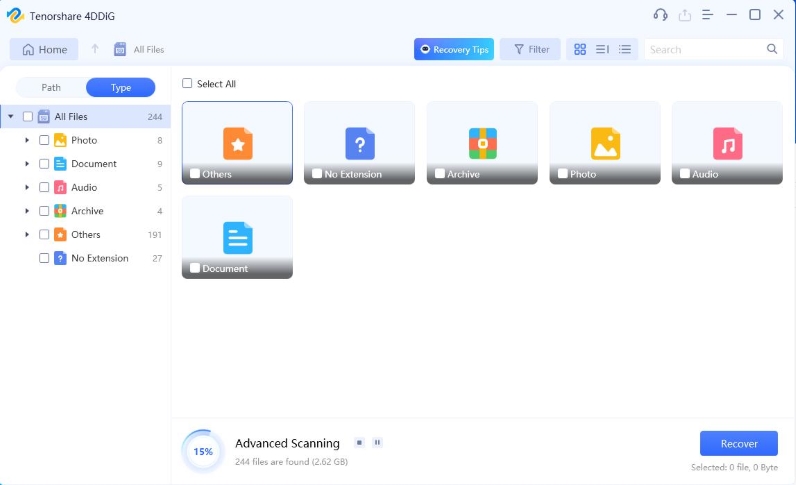Open the hamburger menu icon
This screenshot has width=796, height=485.
pyautogui.click(x=707, y=15)
